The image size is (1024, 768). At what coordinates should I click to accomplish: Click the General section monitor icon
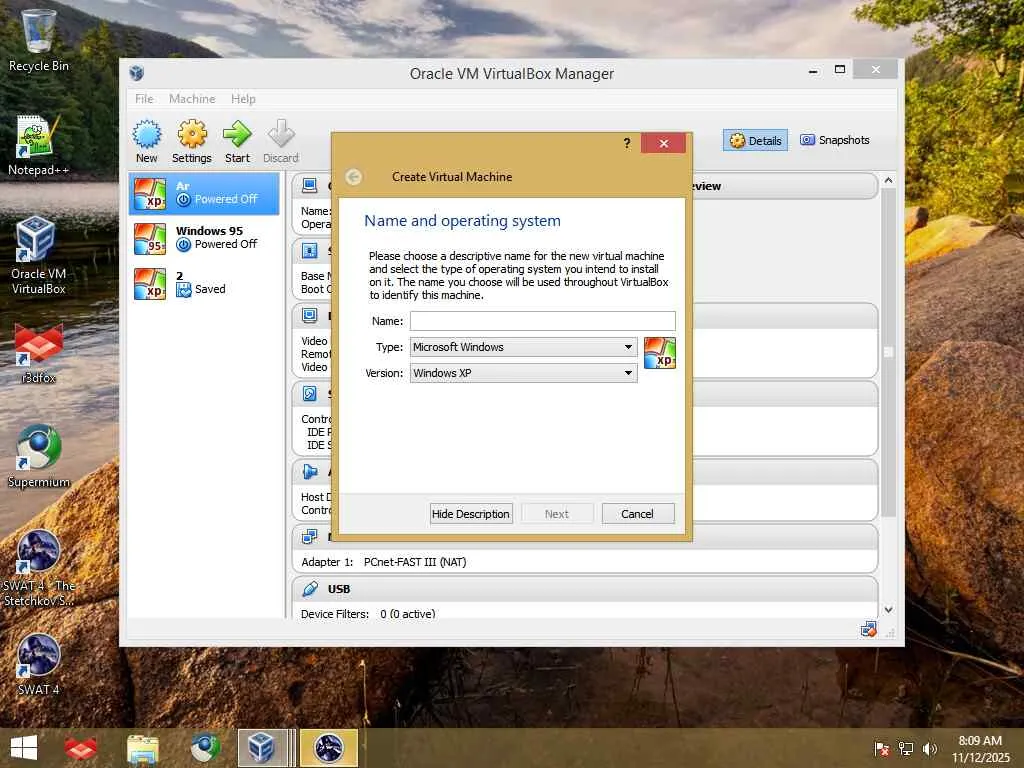[x=310, y=185]
